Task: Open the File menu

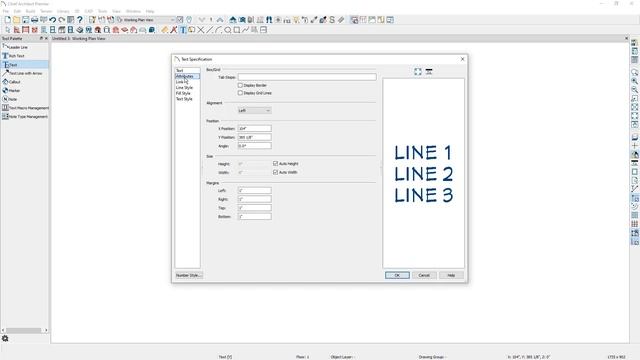Action: (6, 11)
